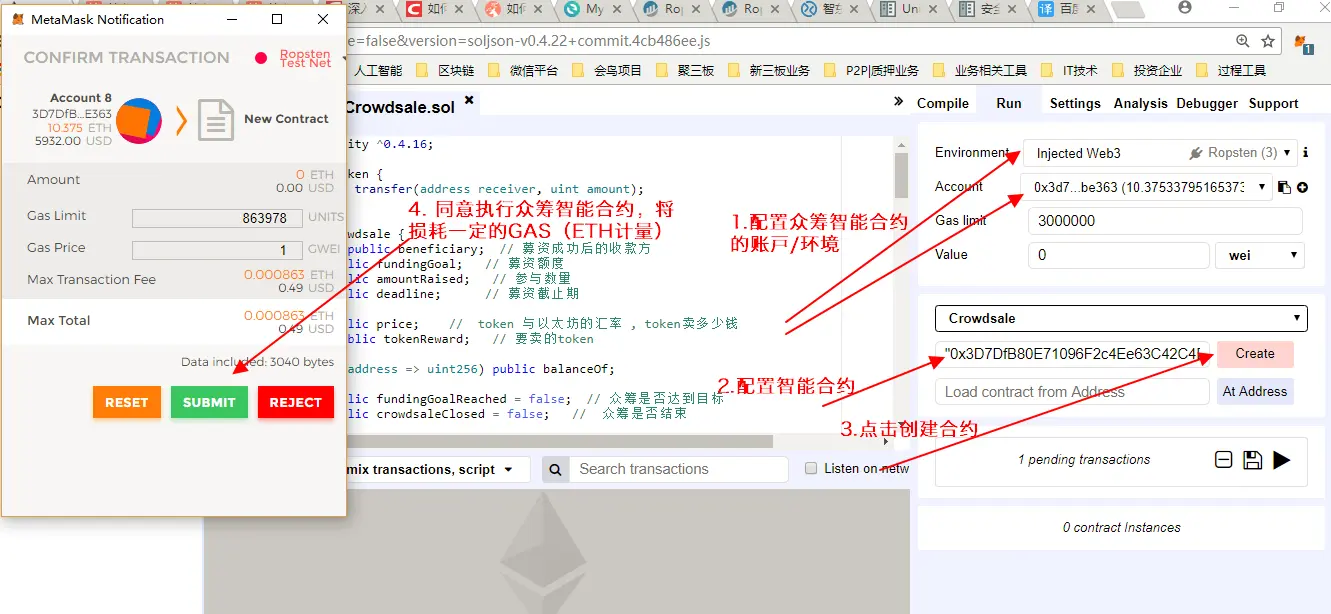The image size is (1331, 614).
Task: Switch to the Support tab
Action: [1273, 103]
